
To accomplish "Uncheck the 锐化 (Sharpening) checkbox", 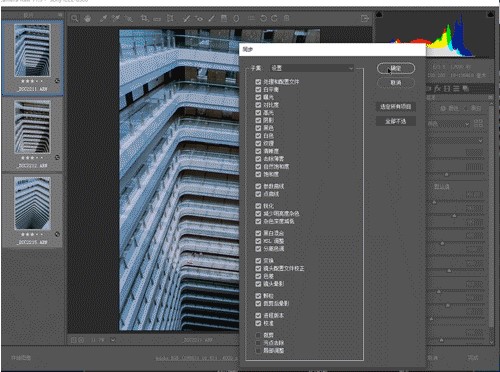I will click(258, 206).
